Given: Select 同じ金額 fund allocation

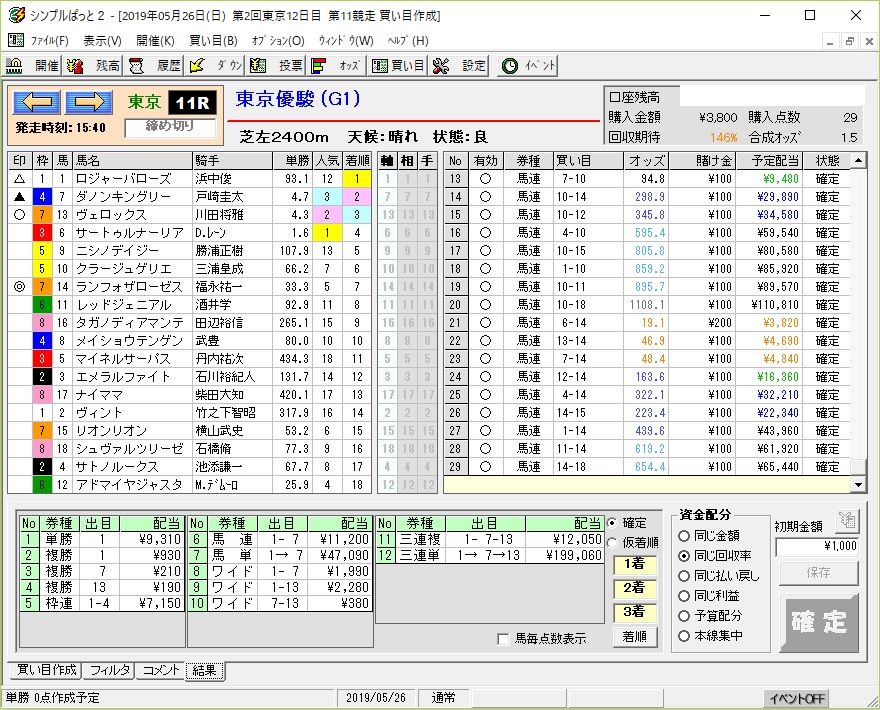Looking at the screenshot, I should (x=709, y=535).
